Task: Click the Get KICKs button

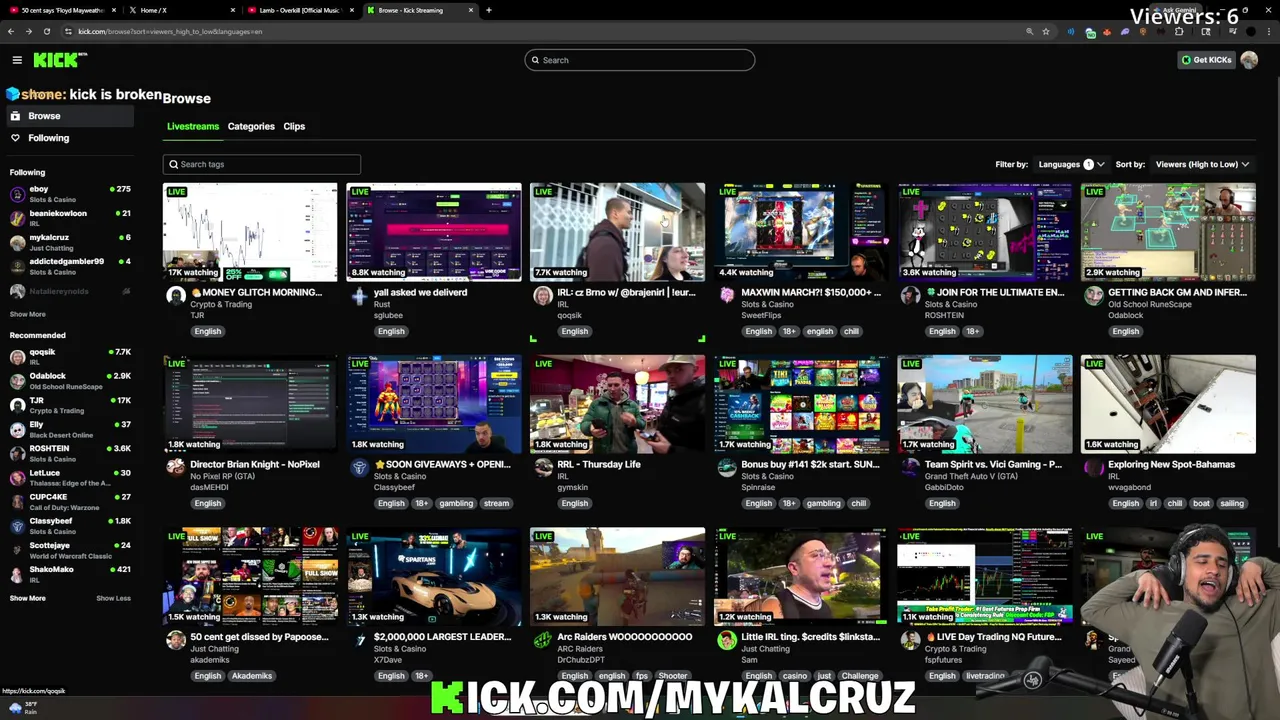Action: [x=1206, y=60]
